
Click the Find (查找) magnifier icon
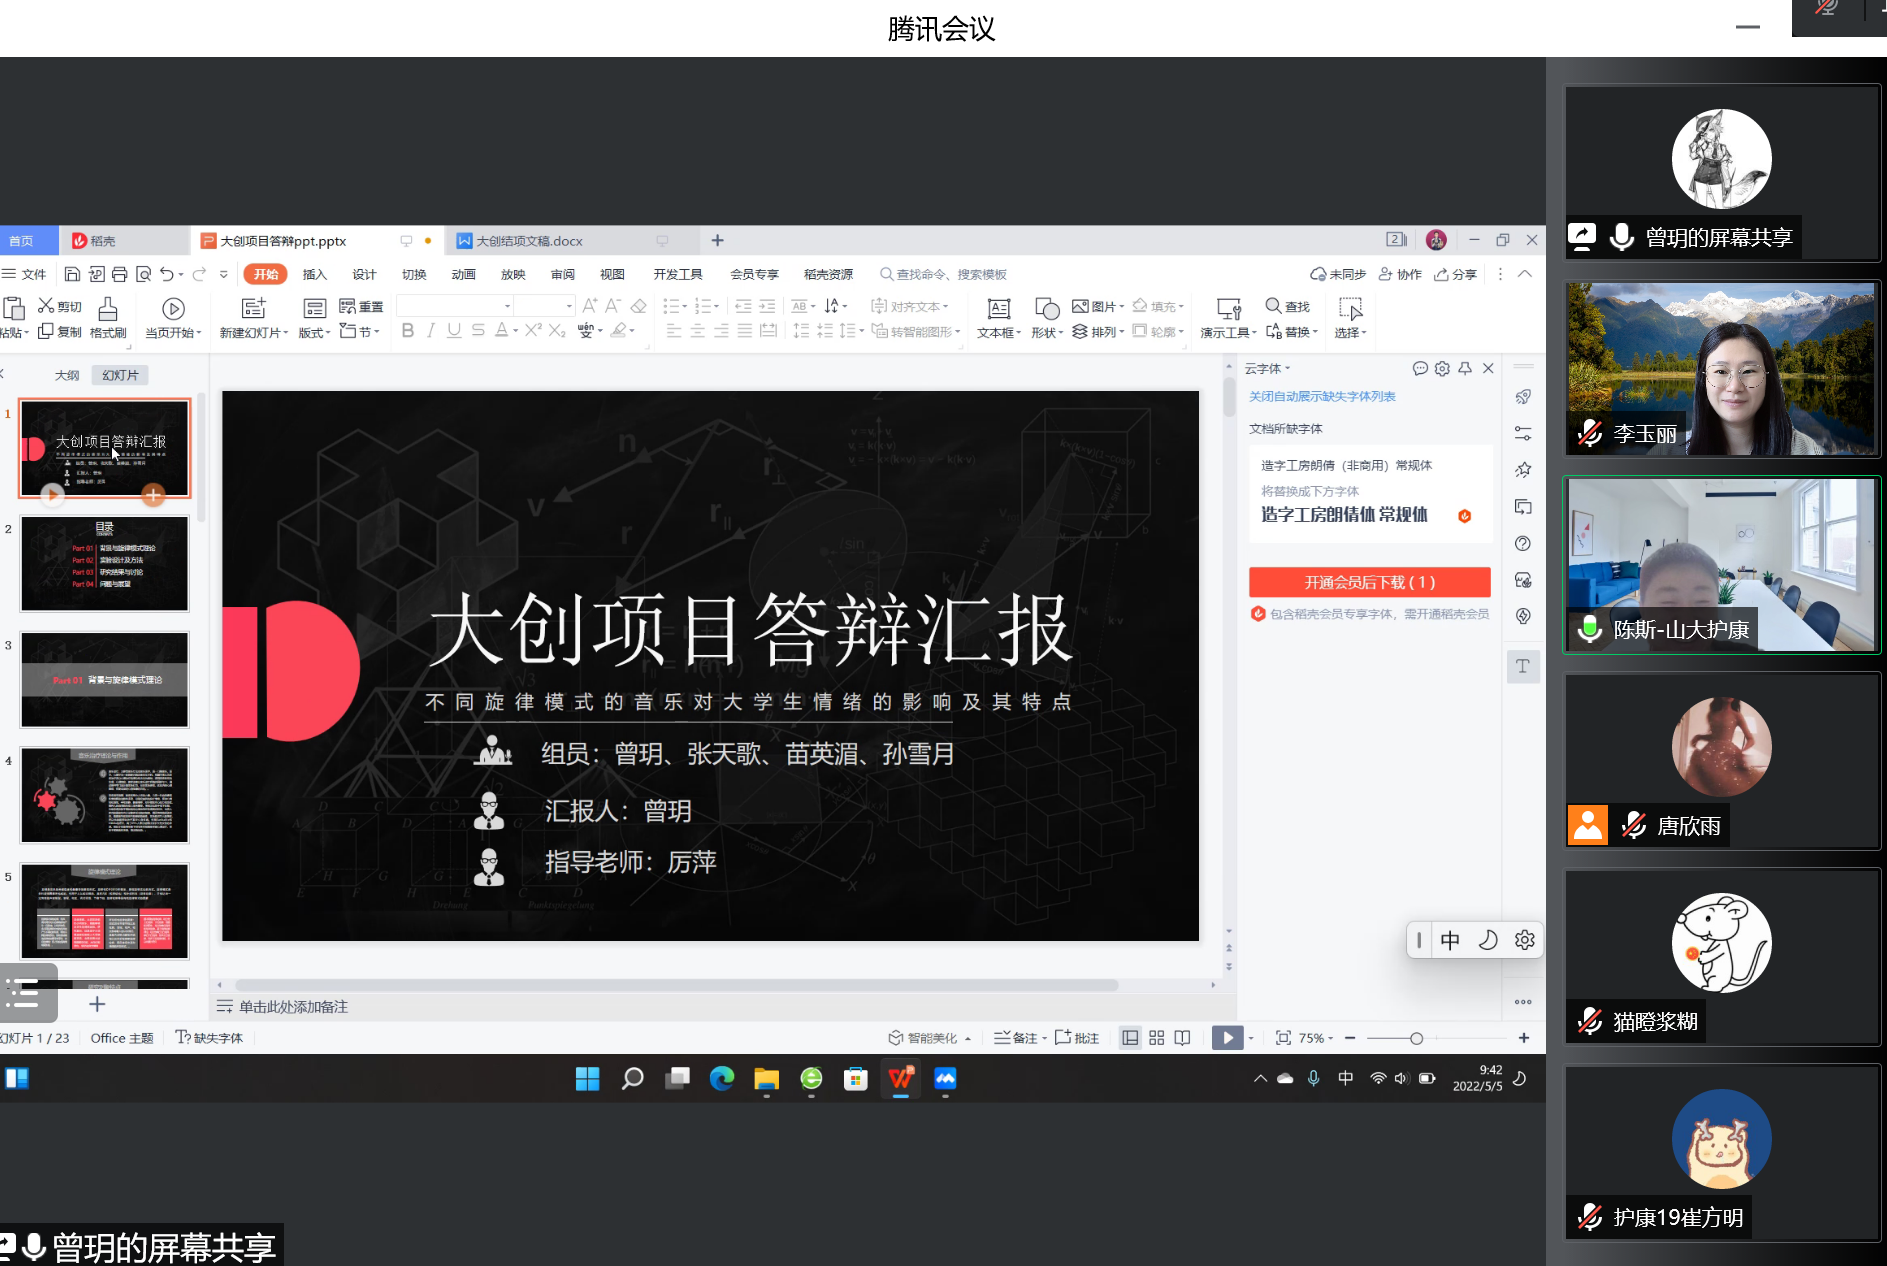(x=1273, y=306)
